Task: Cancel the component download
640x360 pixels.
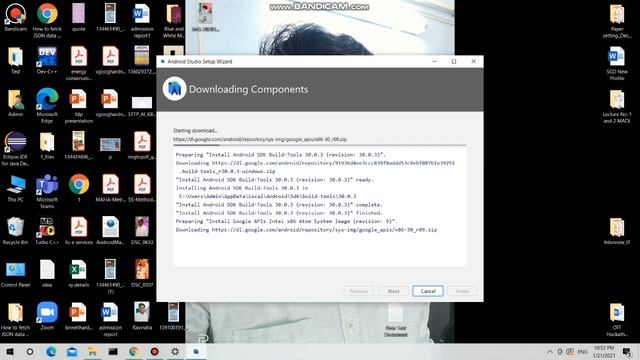Action: click(x=427, y=291)
